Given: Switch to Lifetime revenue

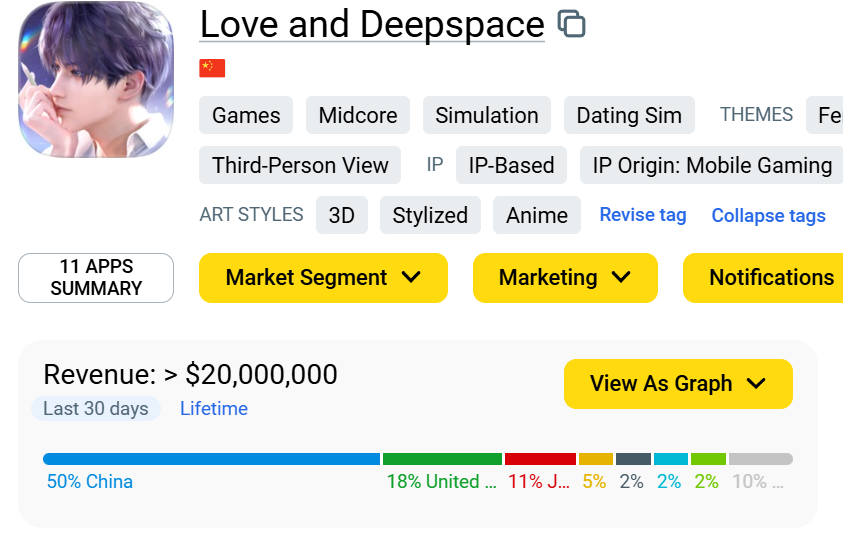Looking at the screenshot, I should (x=214, y=408).
